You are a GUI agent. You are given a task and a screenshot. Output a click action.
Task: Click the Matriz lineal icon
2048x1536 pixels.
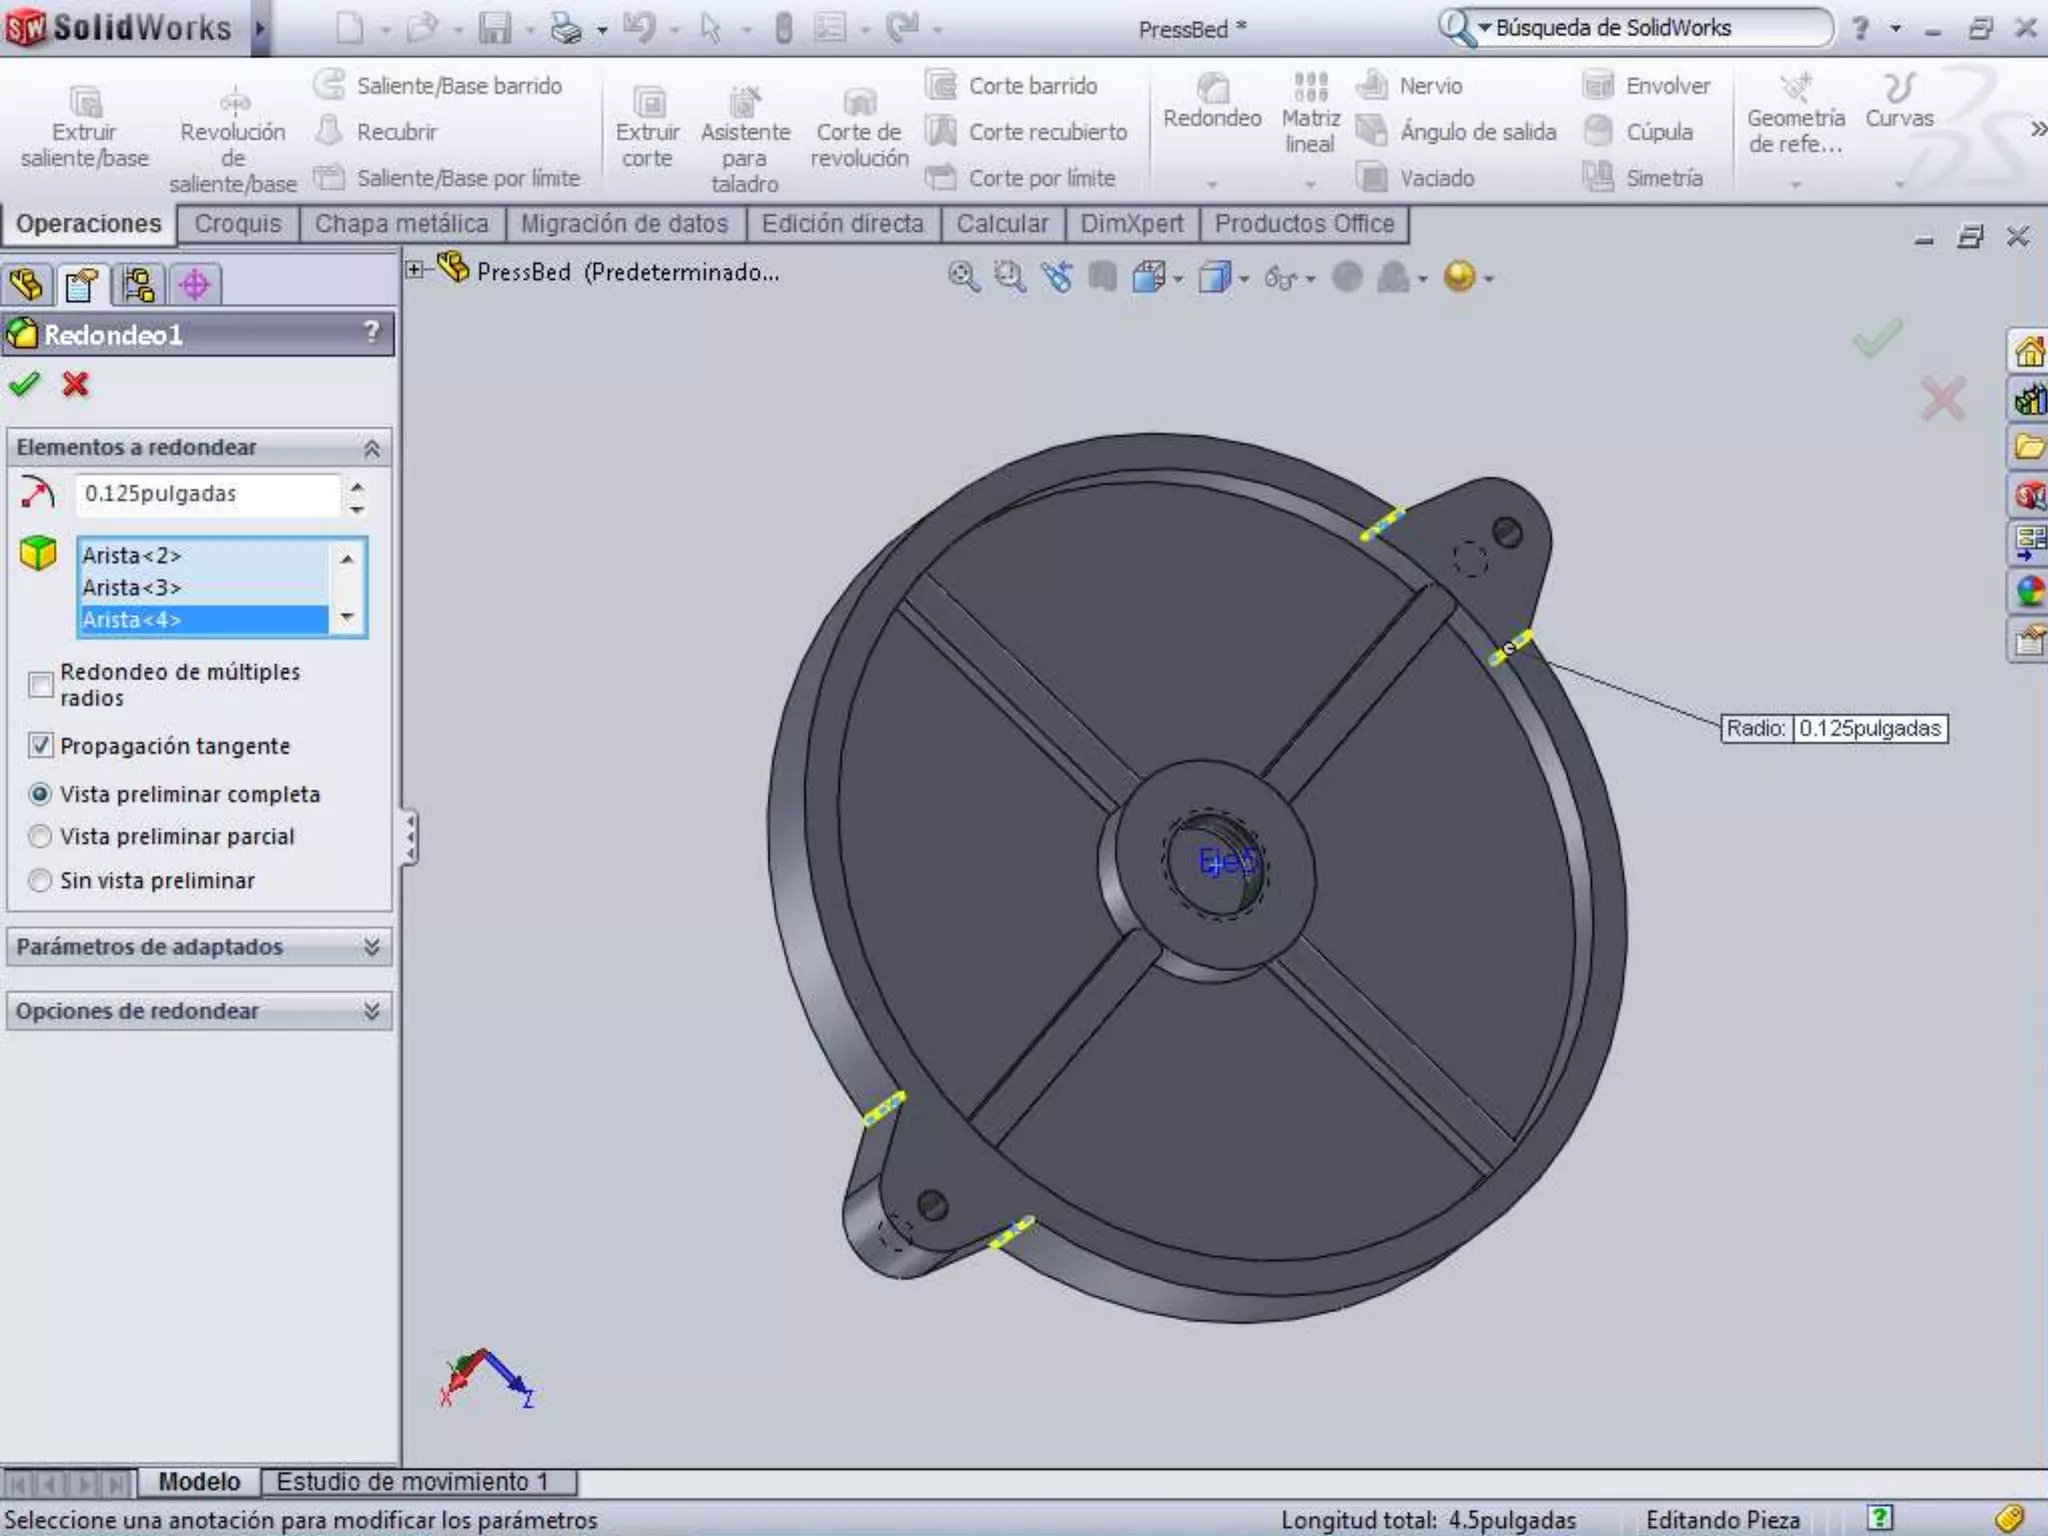tap(1310, 88)
